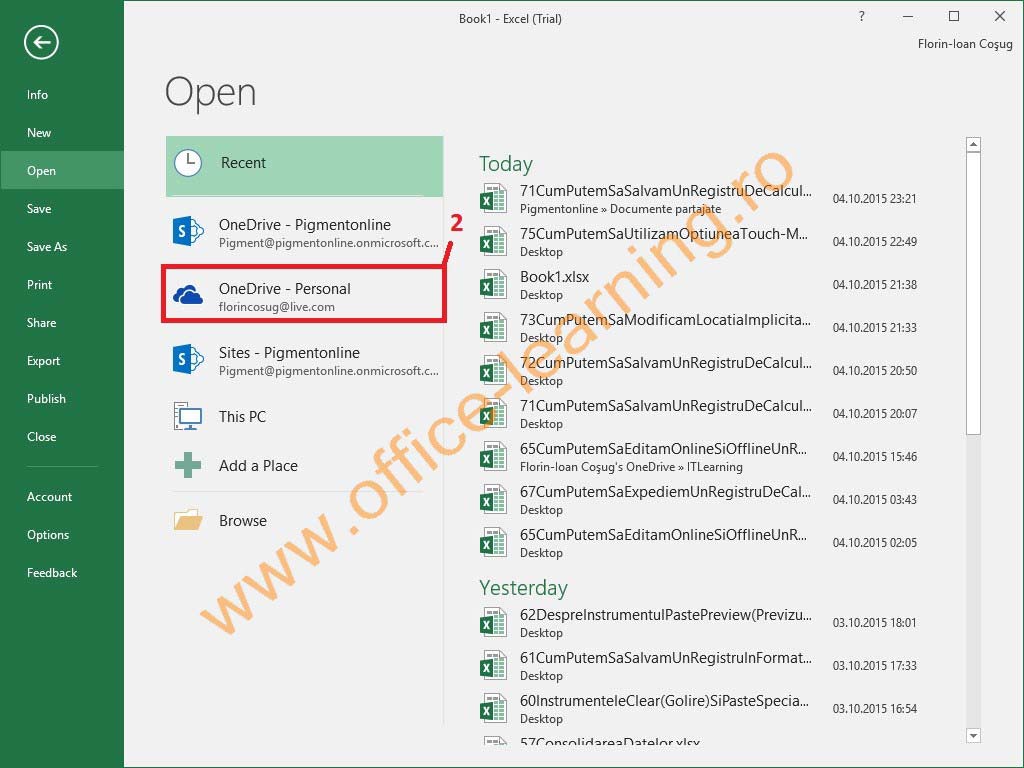Click Excel icon of 62DespreInstrumentulPastePreview file

click(493, 622)
